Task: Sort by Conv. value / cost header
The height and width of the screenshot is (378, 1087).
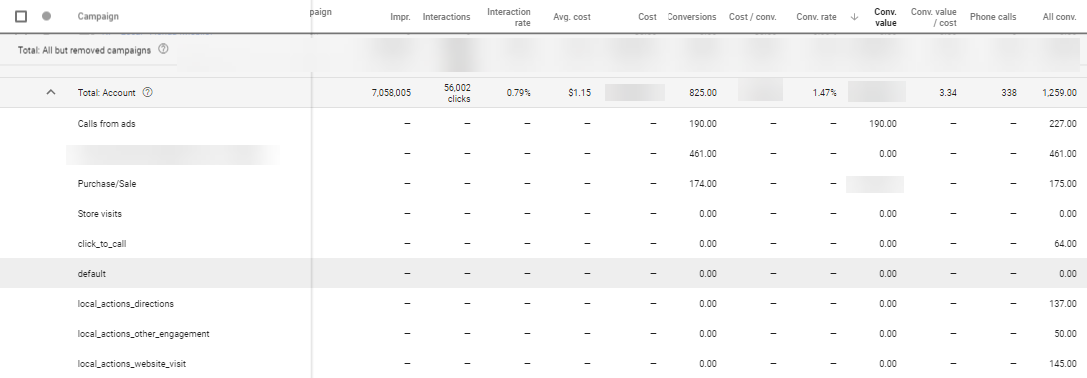Action: (x=933, y=17)
